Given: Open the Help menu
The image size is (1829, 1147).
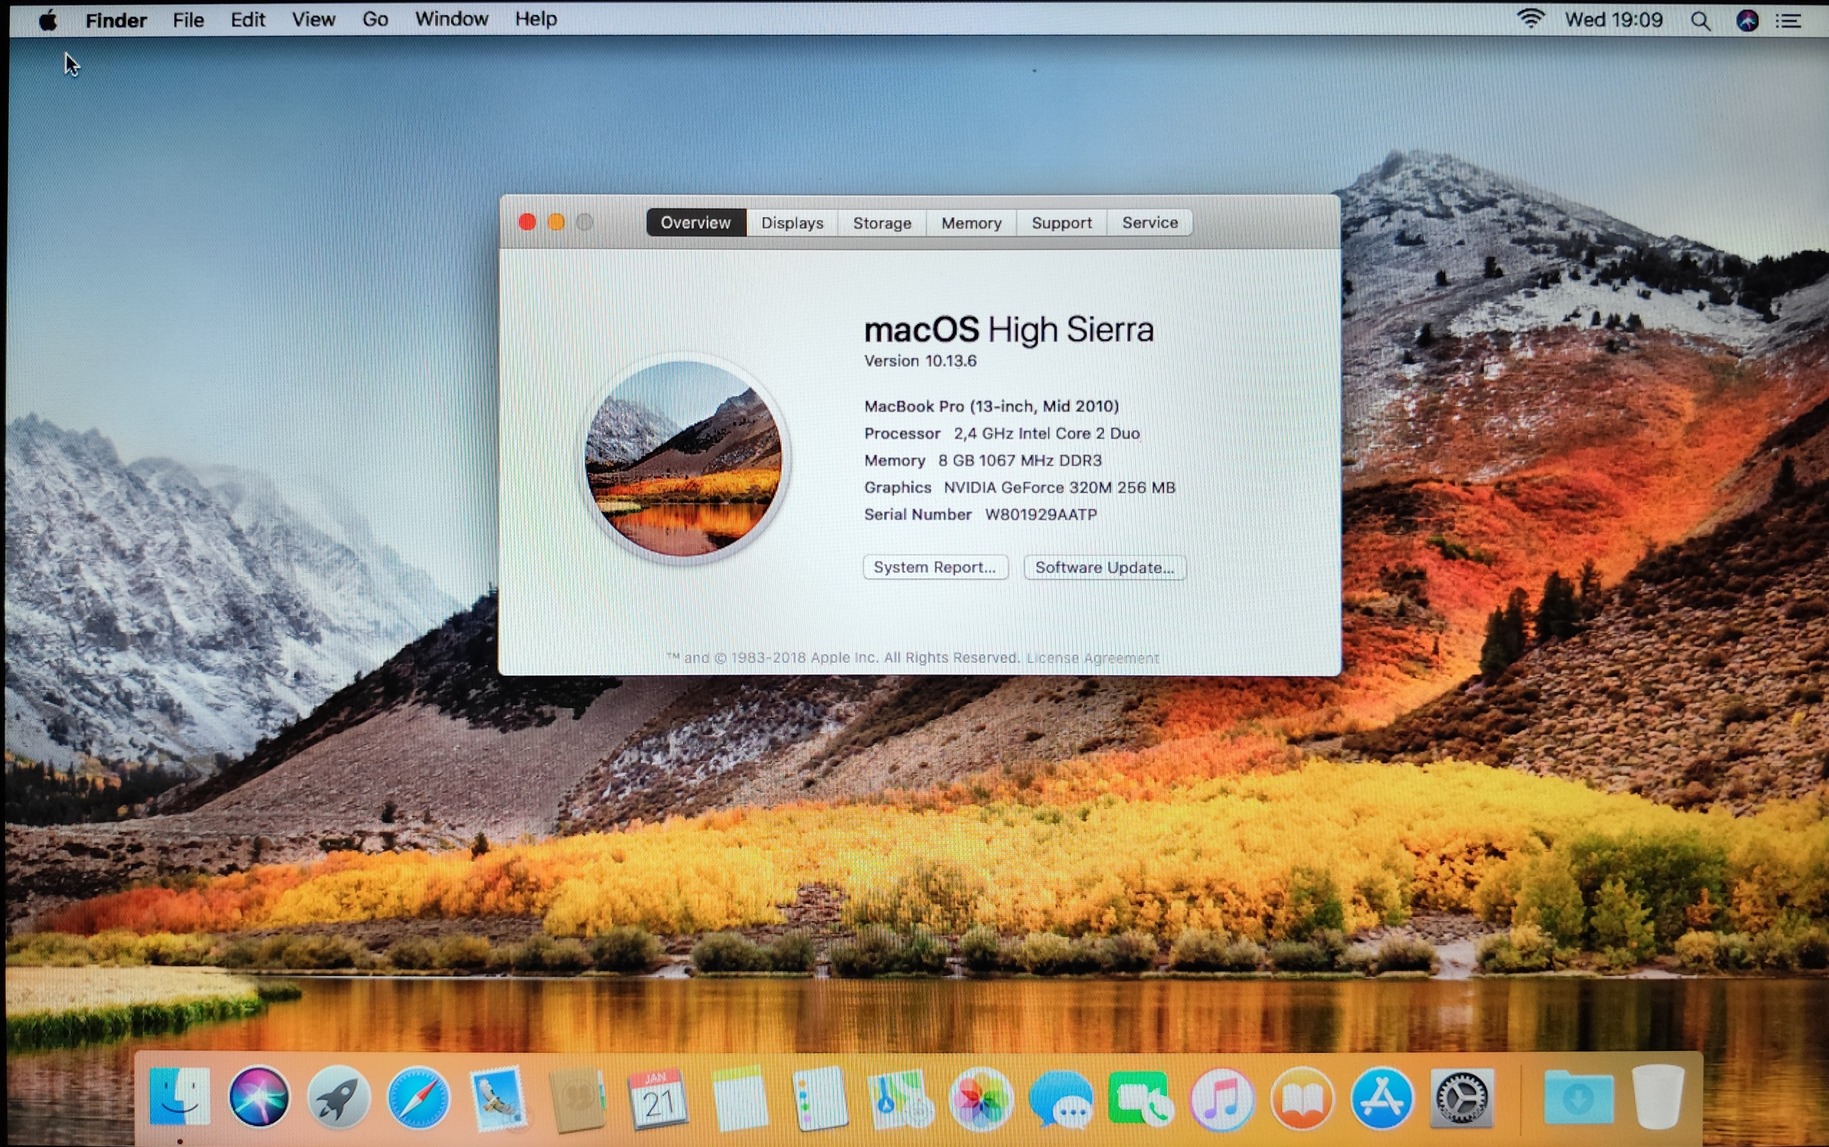Looking at the screenshot, I should point(536,20).
